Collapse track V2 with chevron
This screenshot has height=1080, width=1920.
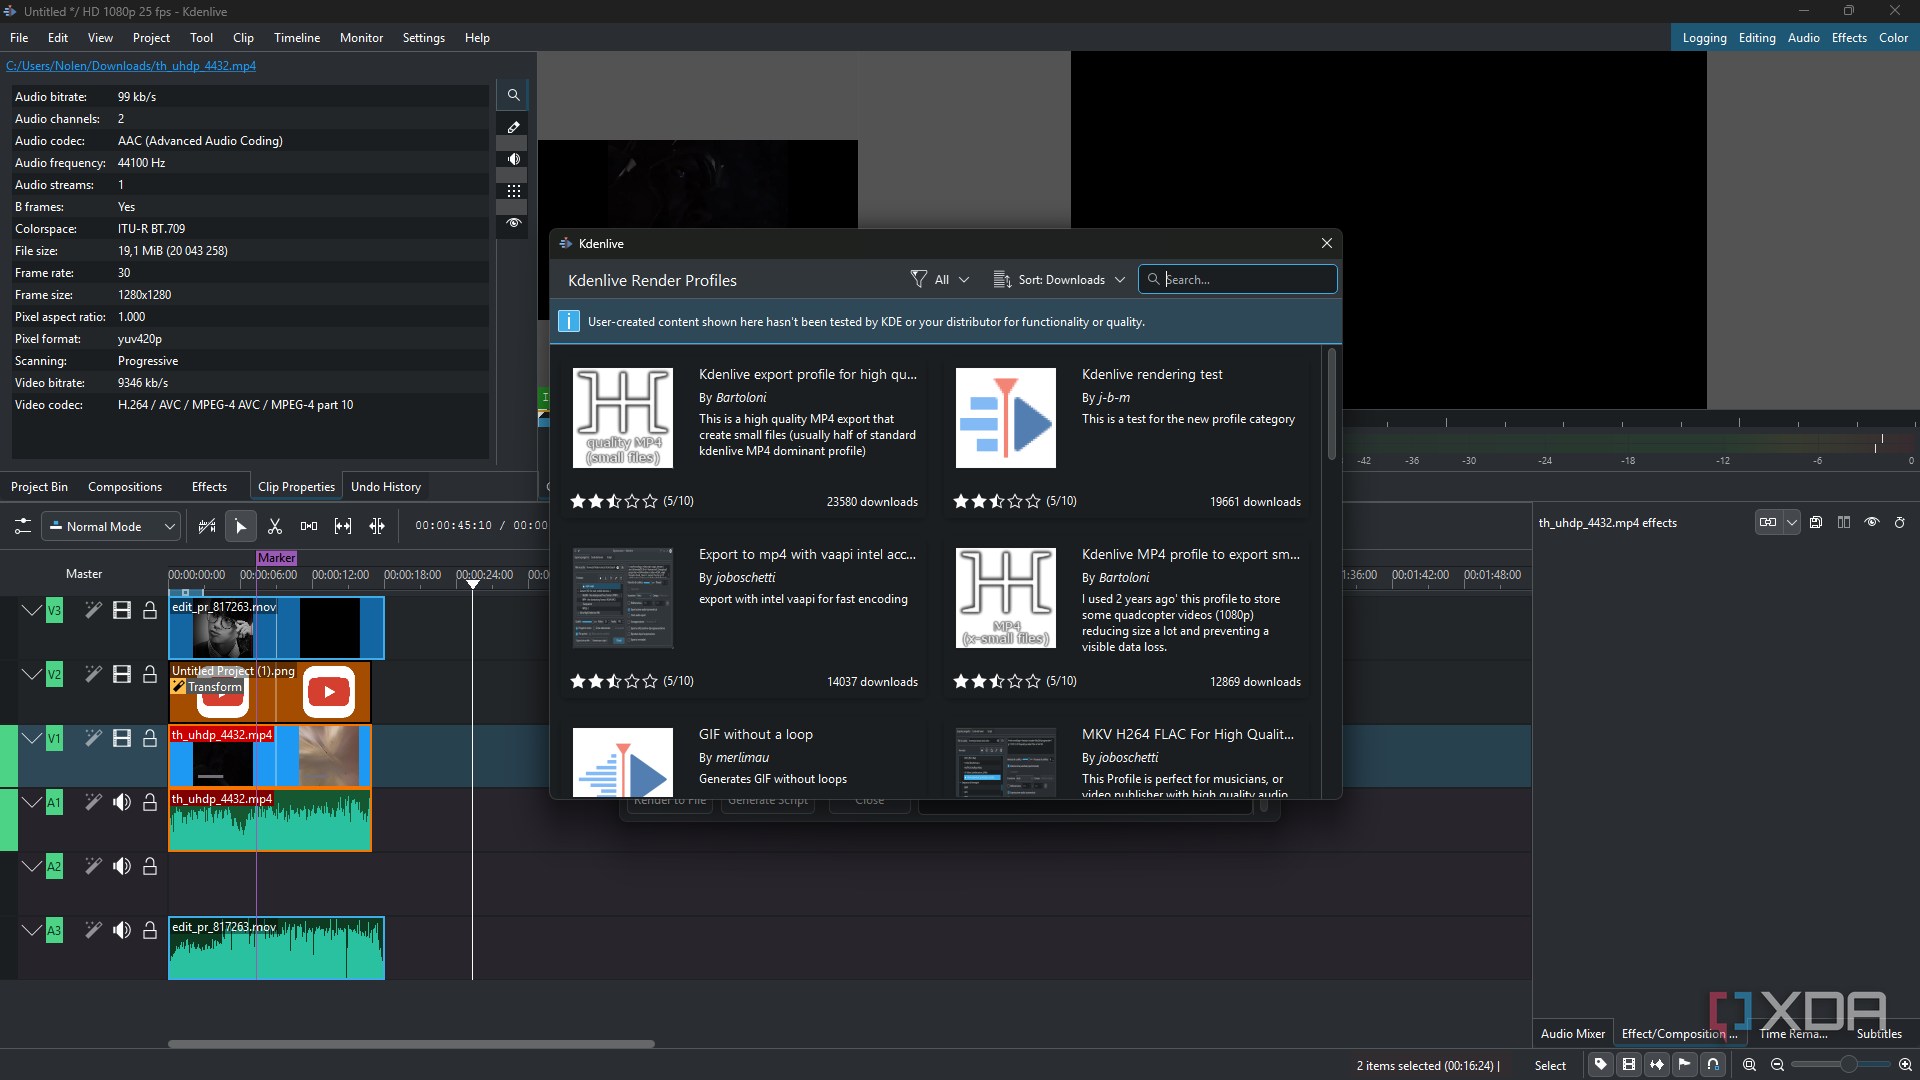(x=31, y=674)
